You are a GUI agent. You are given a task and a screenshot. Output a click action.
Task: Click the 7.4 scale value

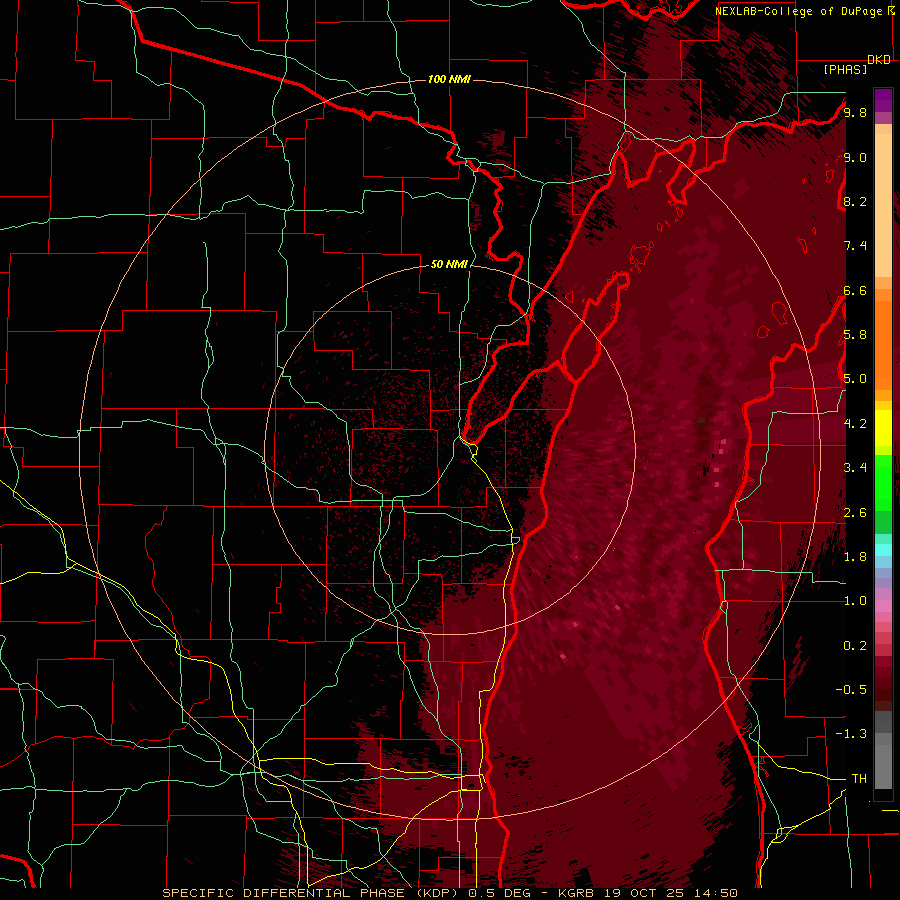[x=855, y=246]
